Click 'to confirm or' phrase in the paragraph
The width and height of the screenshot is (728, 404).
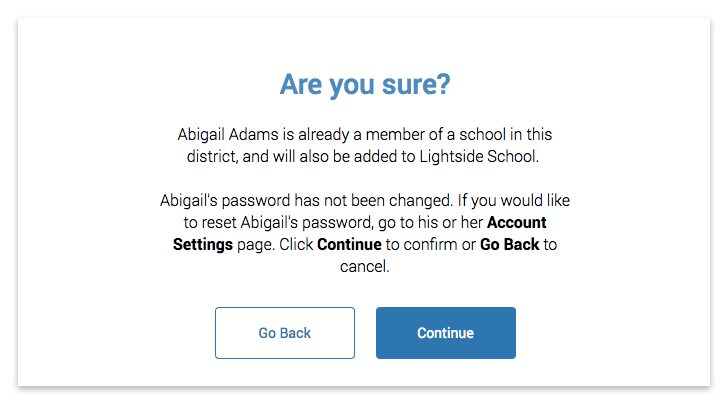(430, 244)
